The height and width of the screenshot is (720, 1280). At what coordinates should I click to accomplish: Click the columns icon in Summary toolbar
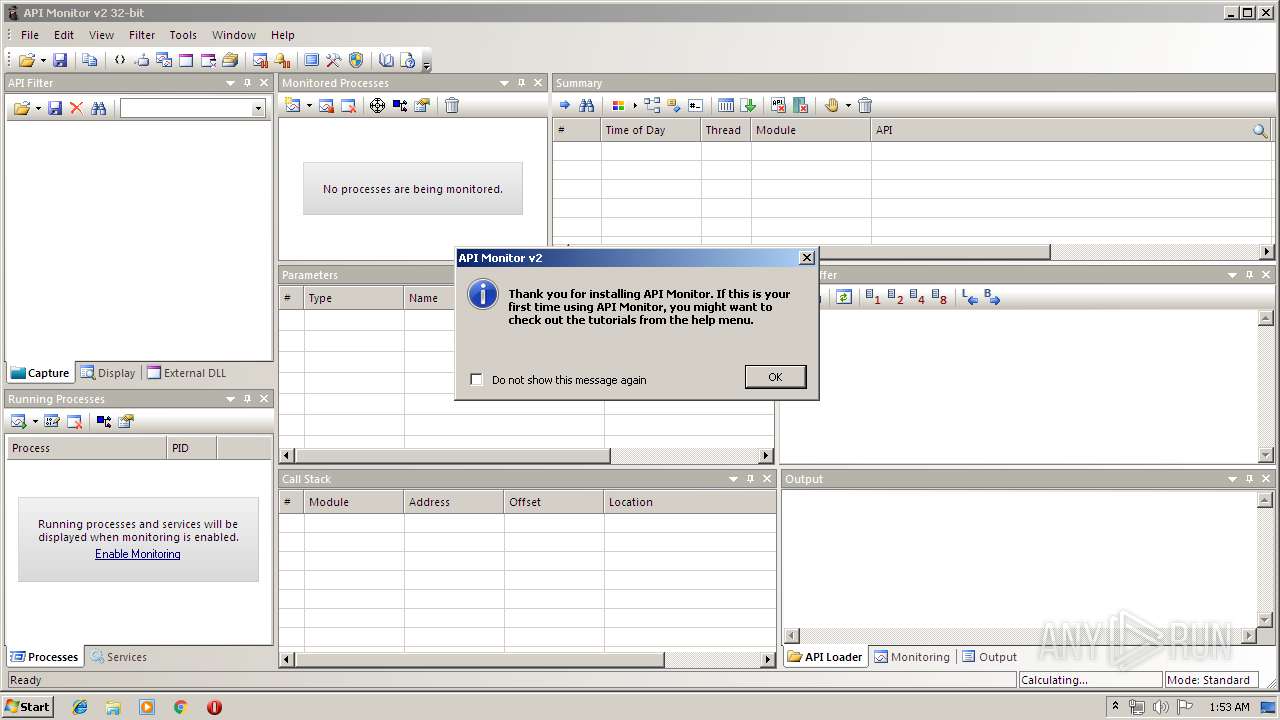tap(726, 105)
